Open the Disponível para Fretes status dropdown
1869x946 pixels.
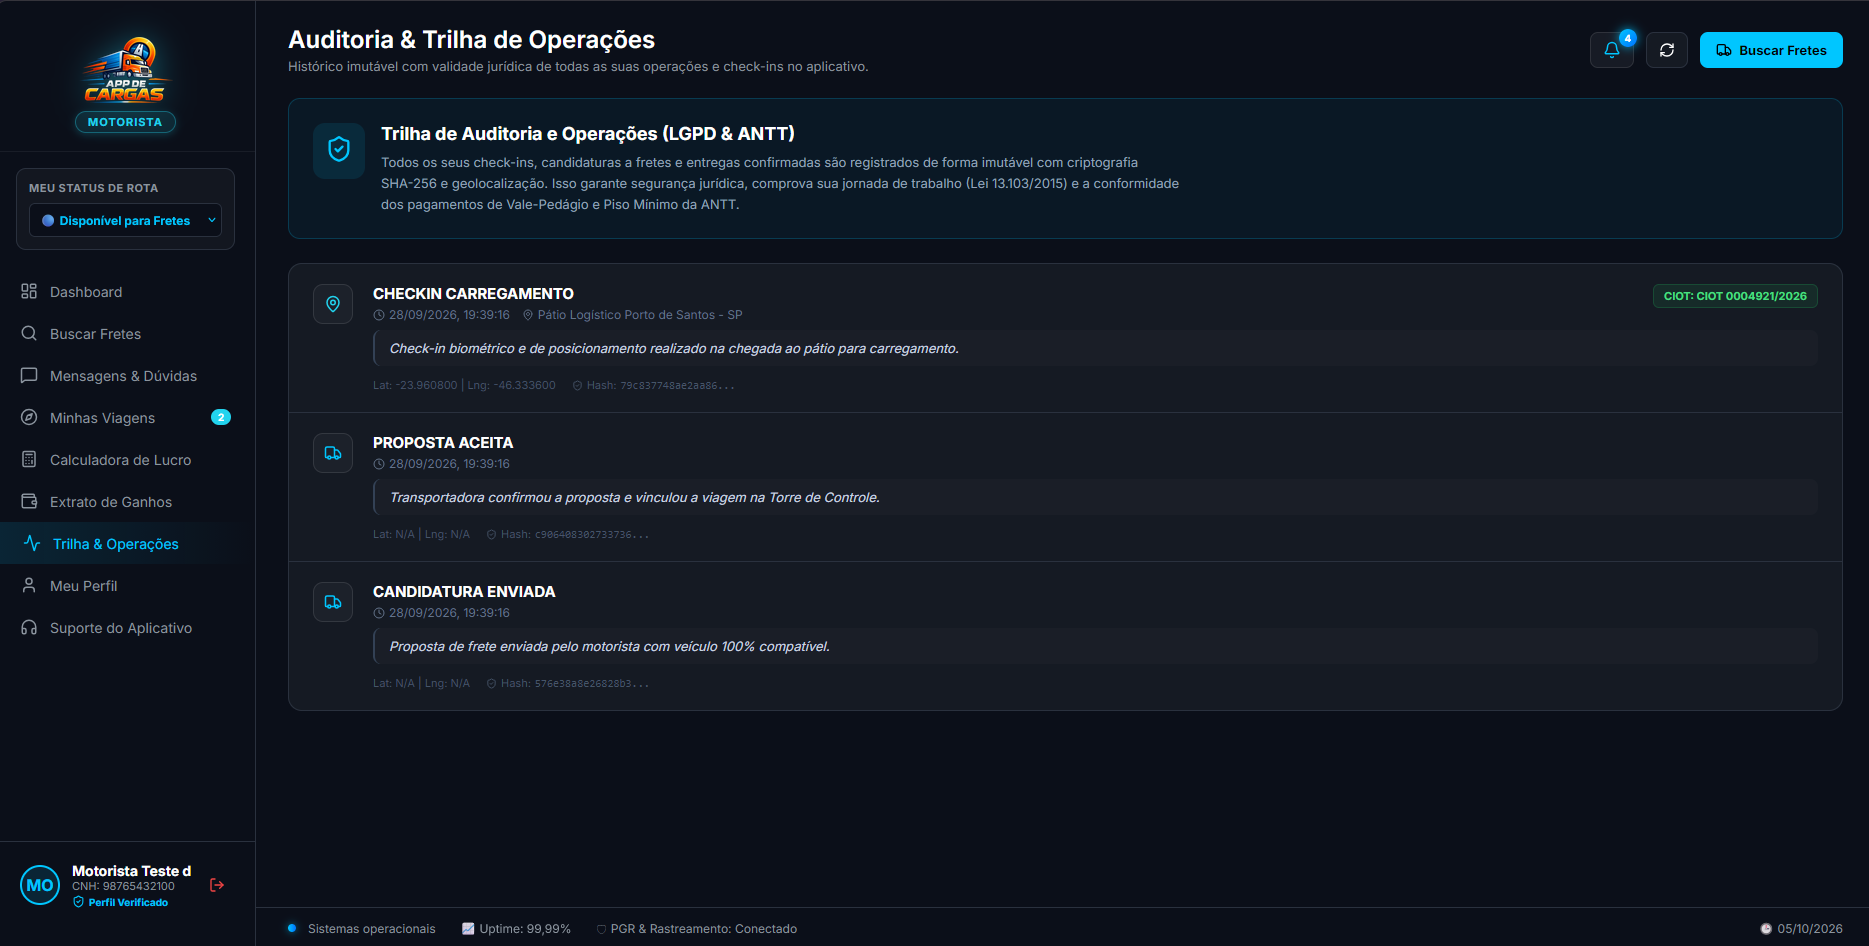pyautogui.click(x=125, y=221)
